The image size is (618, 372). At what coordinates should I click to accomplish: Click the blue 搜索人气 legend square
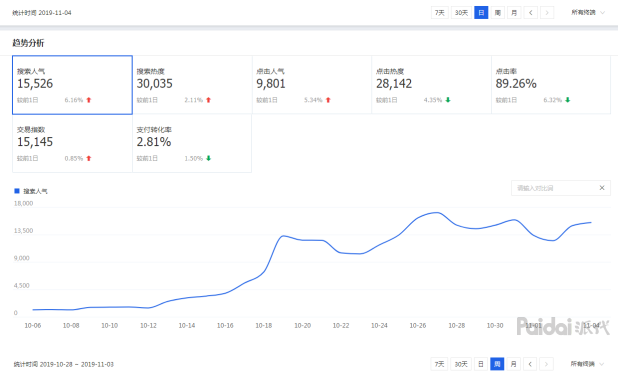pyautogui.click(x=17, y=191)
